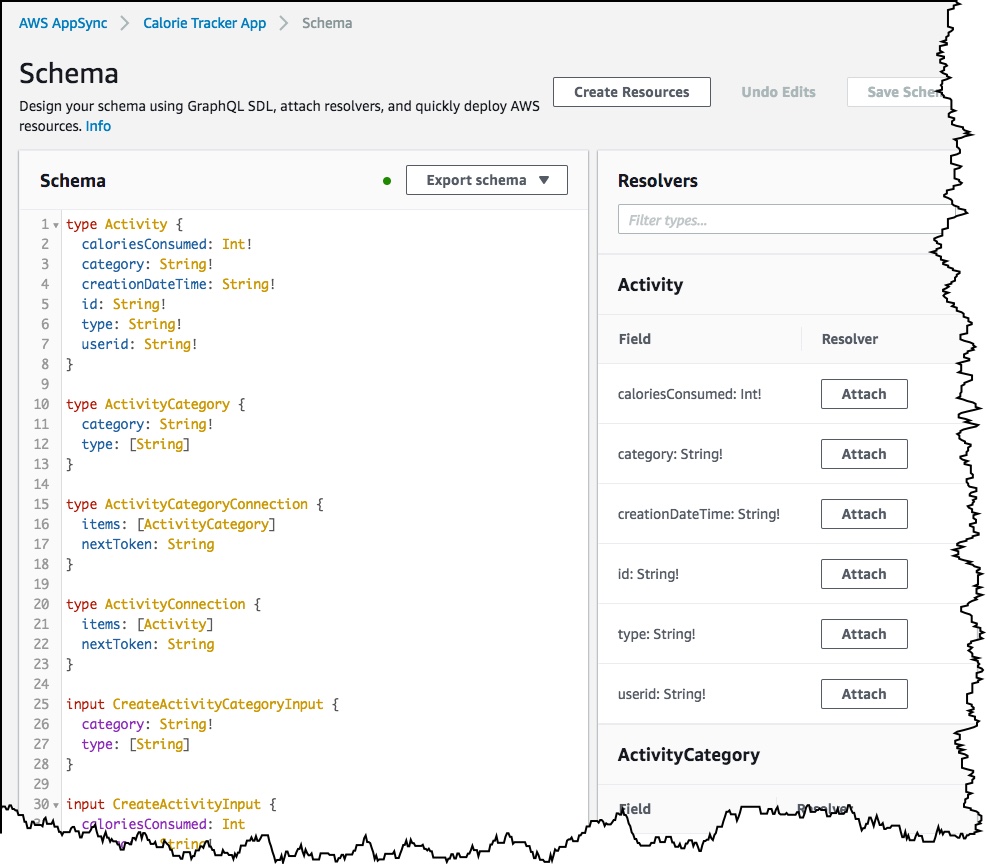
Task: Click code line 'type ActivityCategory {'
Action: (x=155, y=404)
